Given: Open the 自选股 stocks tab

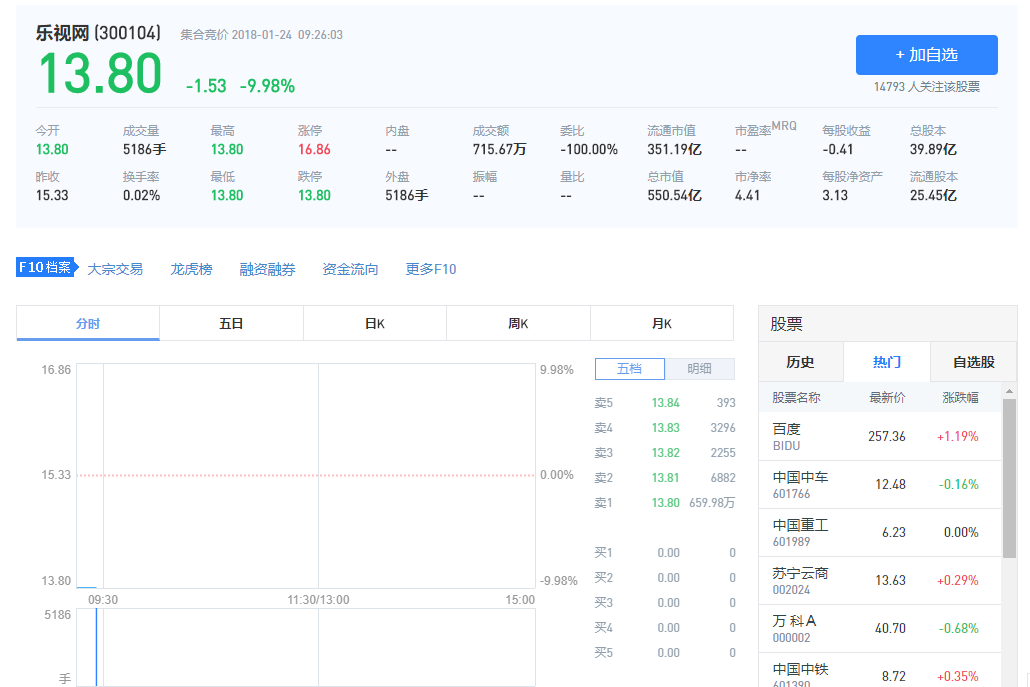Looking at the screenshot, I should point(974,362).
